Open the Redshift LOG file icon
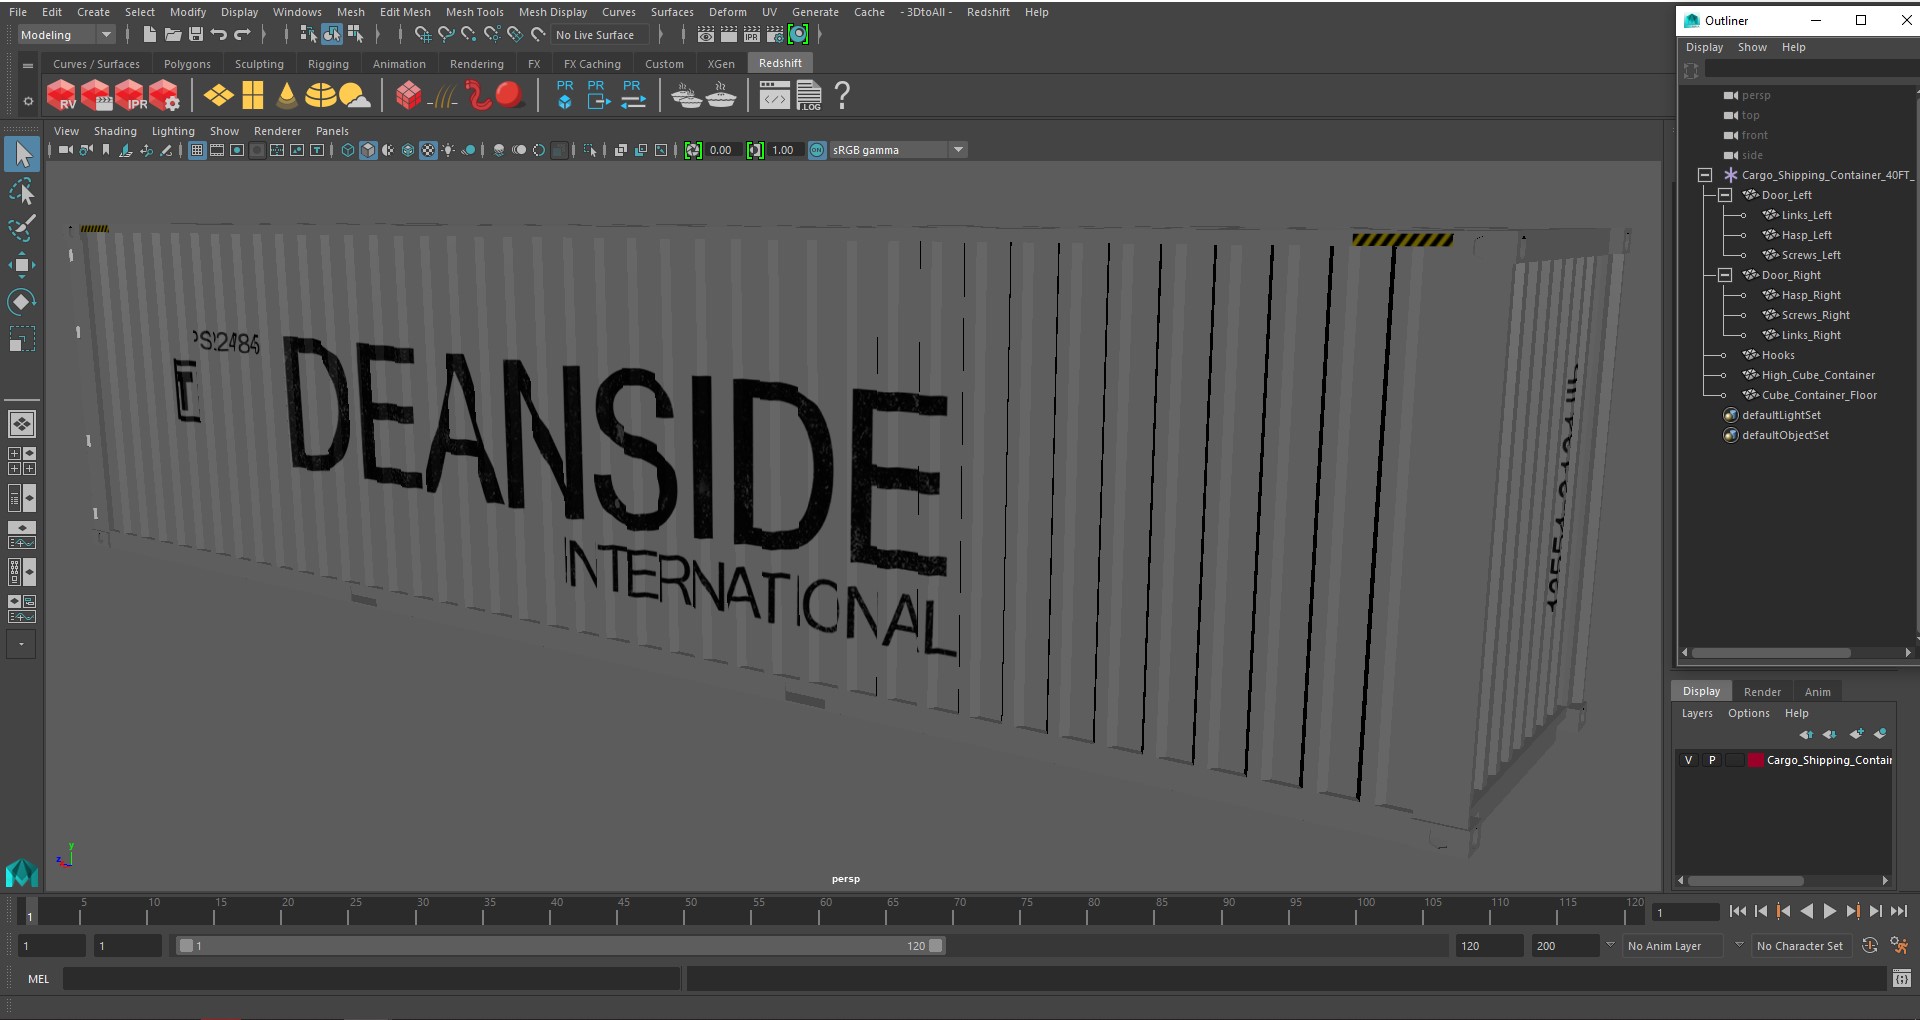The height and width of the screenshot is (1020, 1920). [809, 95]
